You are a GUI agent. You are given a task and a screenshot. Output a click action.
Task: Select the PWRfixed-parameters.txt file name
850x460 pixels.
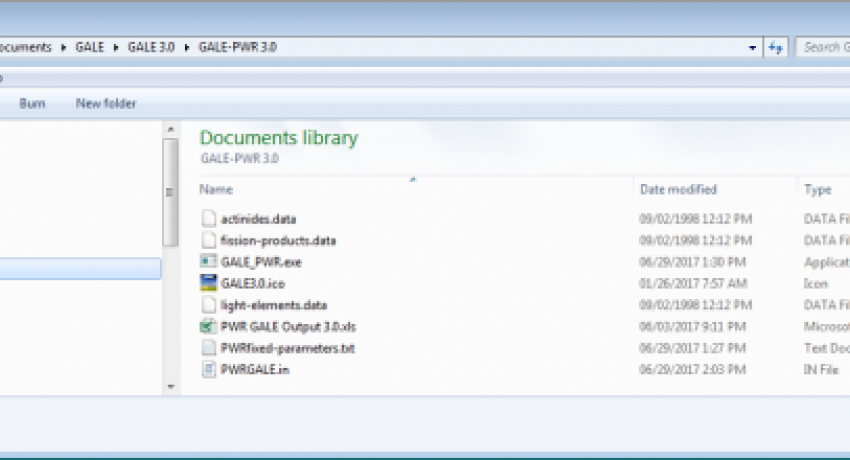coord(287,348)
